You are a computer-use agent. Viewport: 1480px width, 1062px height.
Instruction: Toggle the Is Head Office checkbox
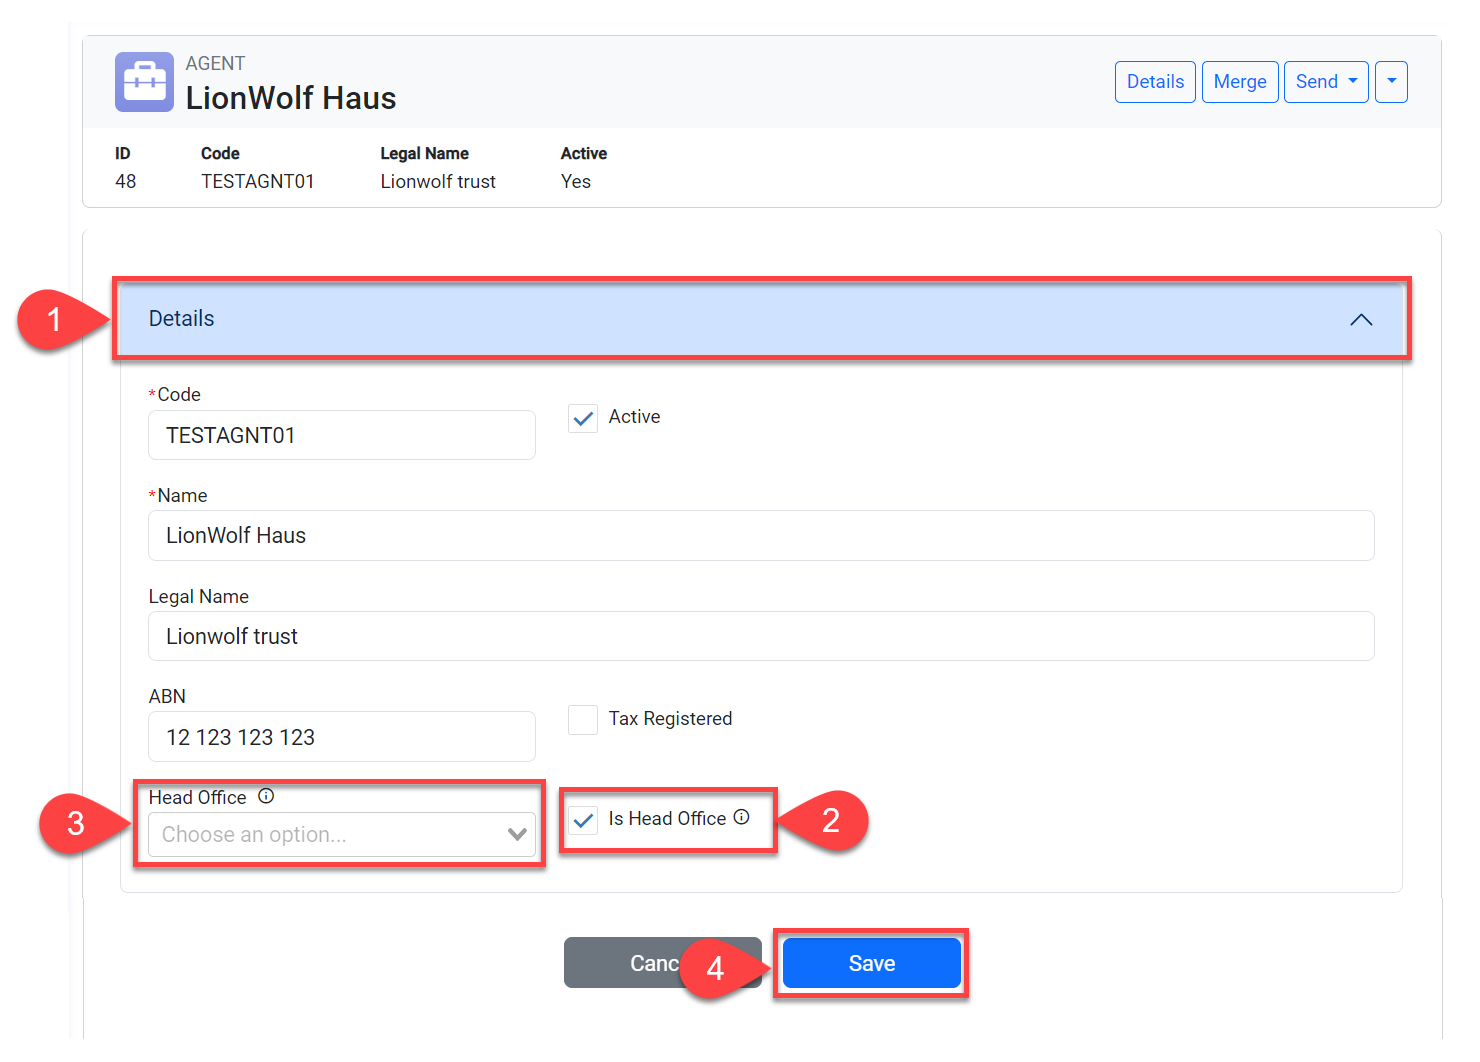tap(583, 820)
